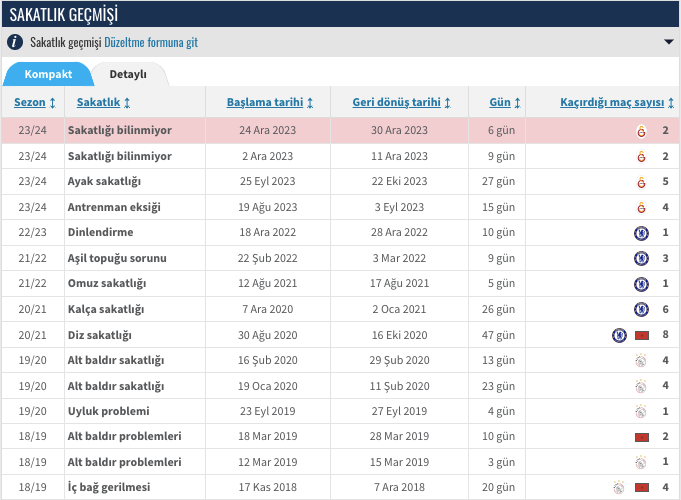Click Galatasaray logo in 2 Ara 2023 row

point(641,156)
